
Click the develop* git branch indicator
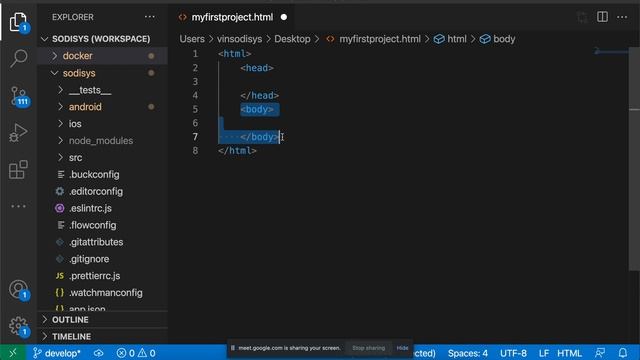[57, 353]
